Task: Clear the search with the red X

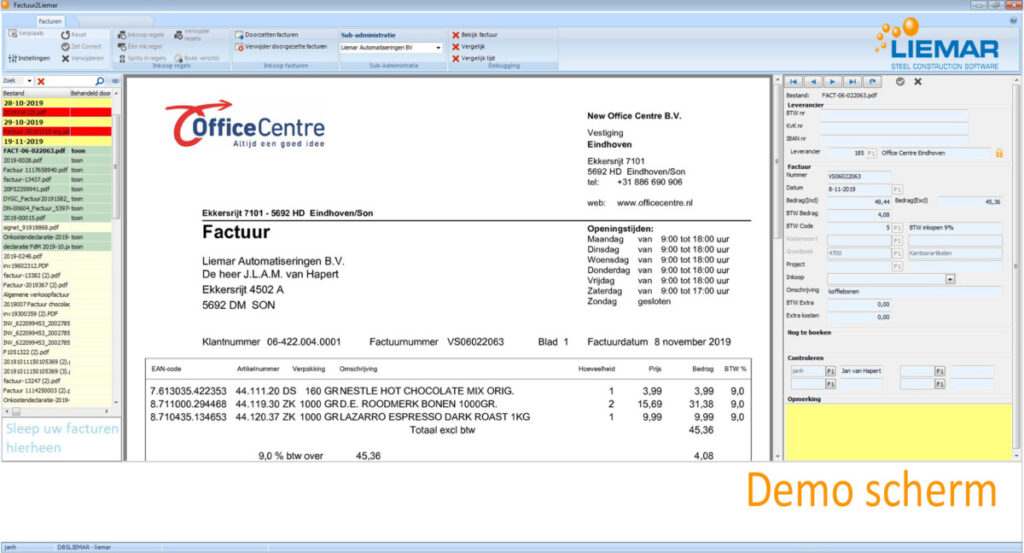Action: click(x=41, y=81)
